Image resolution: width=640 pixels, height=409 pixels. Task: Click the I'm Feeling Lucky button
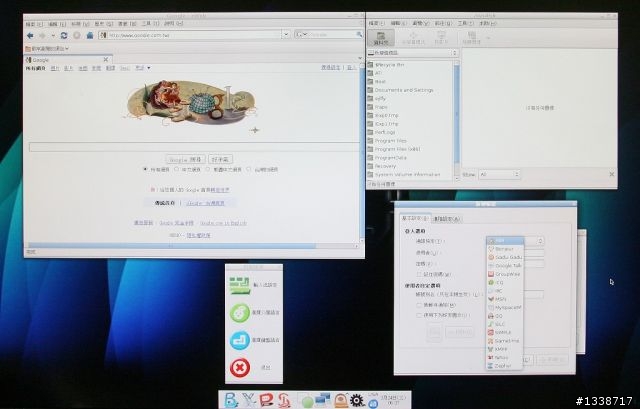click(220, 159)
